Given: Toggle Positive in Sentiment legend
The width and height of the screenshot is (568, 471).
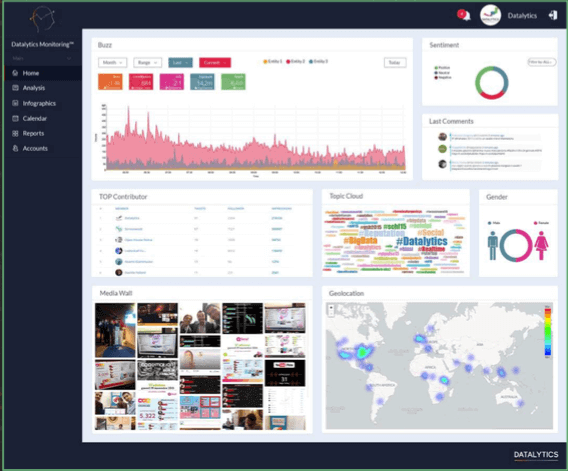Looking at the screenshot, I should [x=442, y=68].
